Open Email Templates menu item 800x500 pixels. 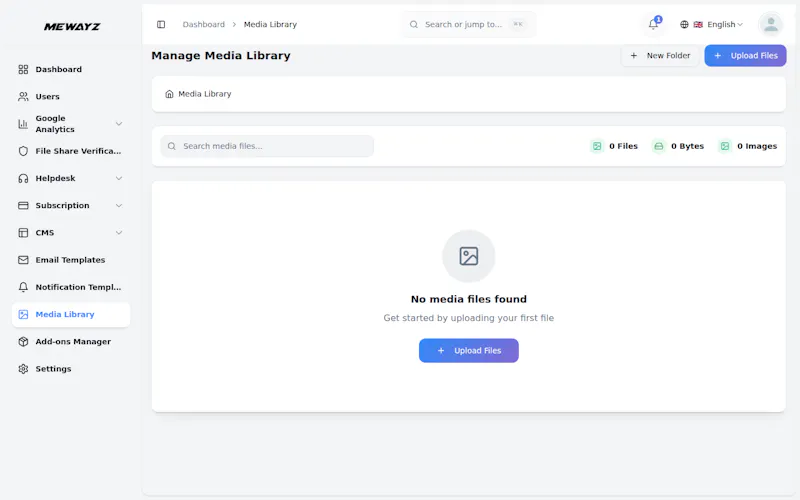tap(71, 260)
